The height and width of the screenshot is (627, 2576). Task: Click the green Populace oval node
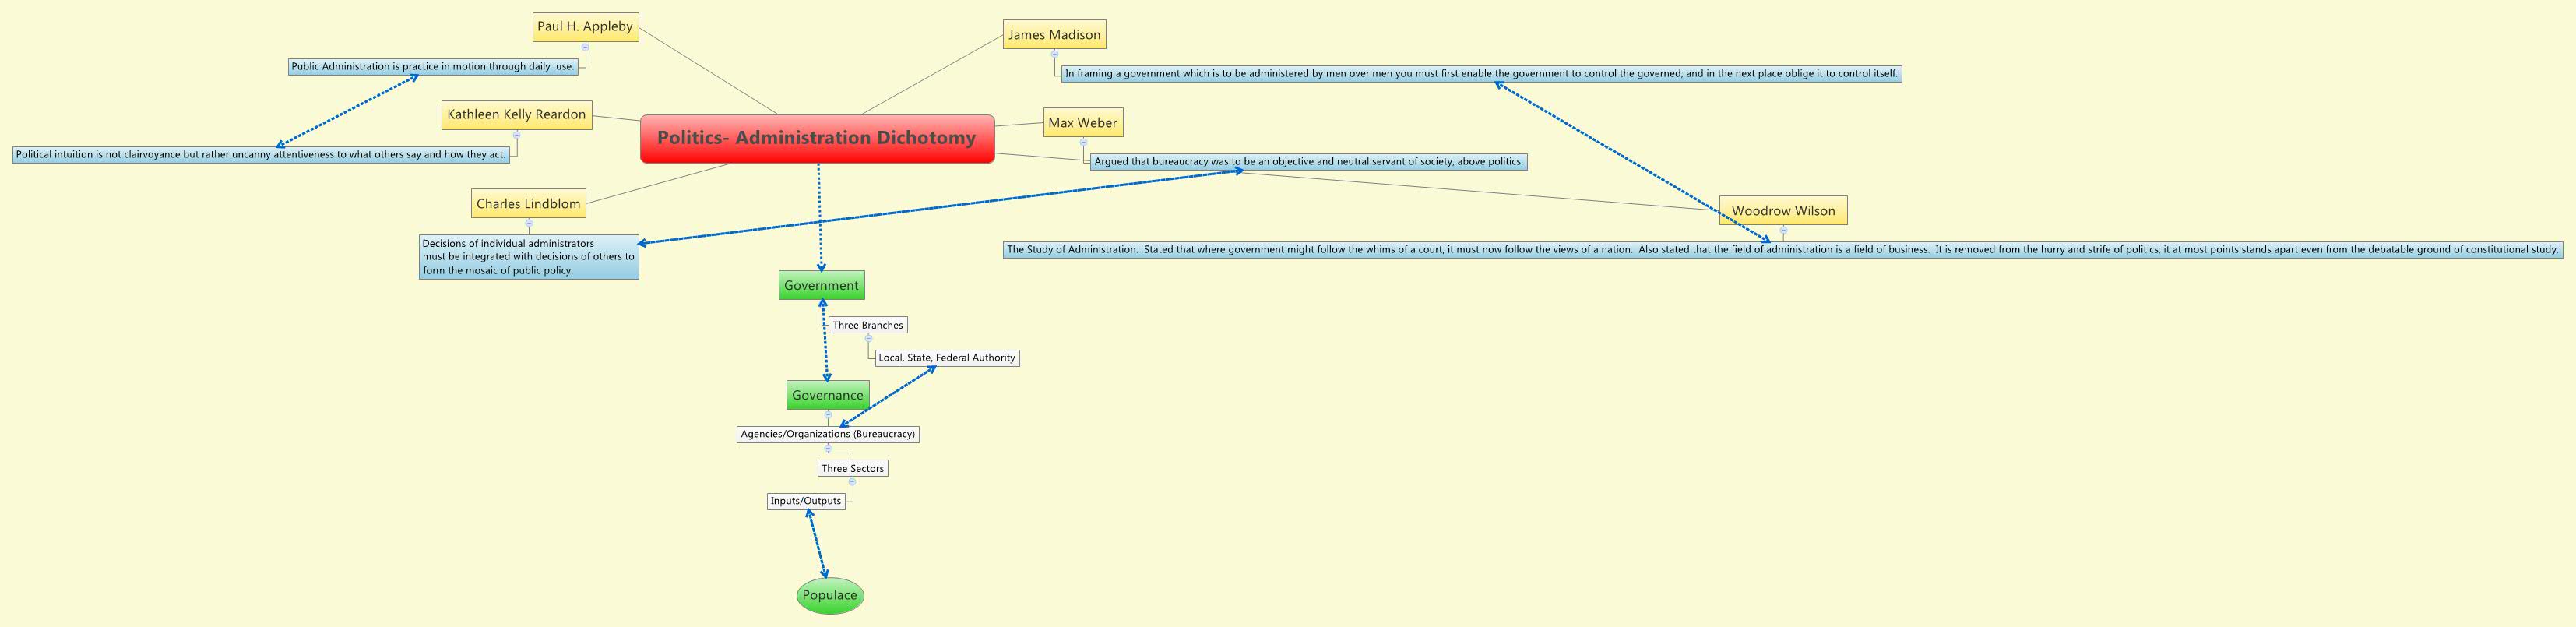click(830, 596)
